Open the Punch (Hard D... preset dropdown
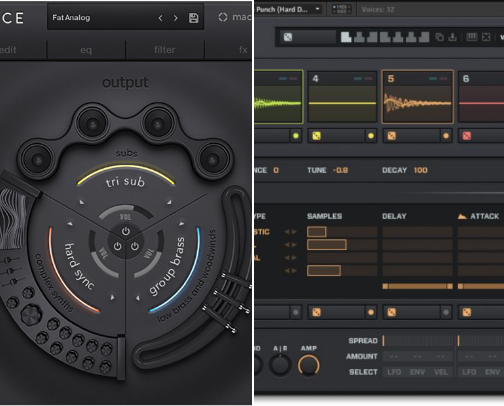Screen dimensions: 504x406 pyautogui.click(x=317, y=9)
